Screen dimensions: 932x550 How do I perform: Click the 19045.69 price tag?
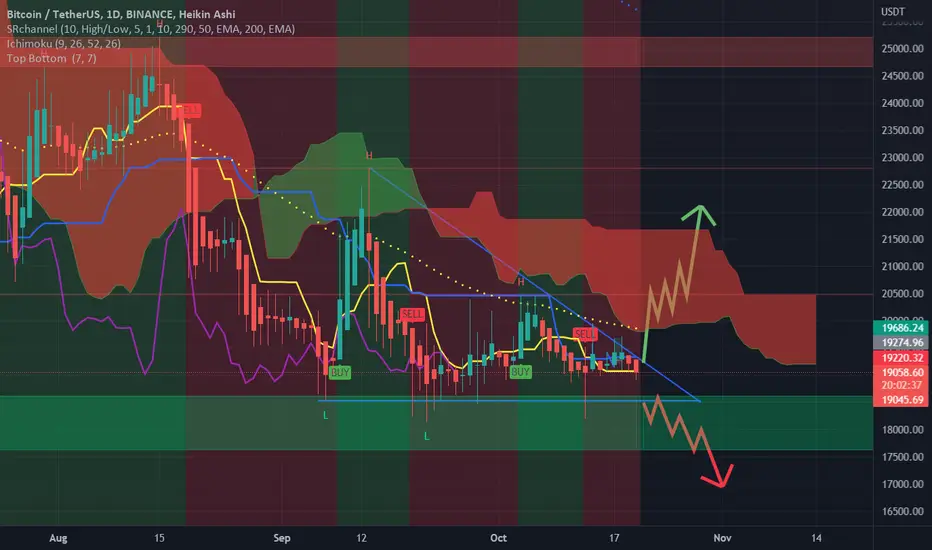(902, 400)
